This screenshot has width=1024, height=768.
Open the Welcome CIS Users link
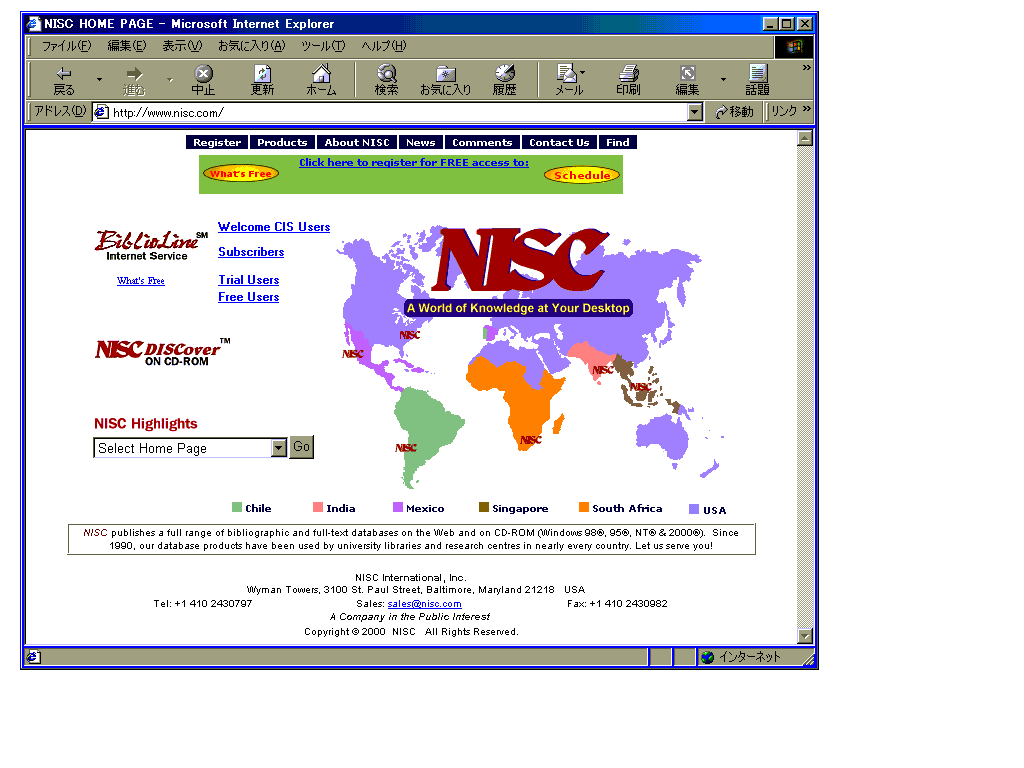(x=274, y=227)
